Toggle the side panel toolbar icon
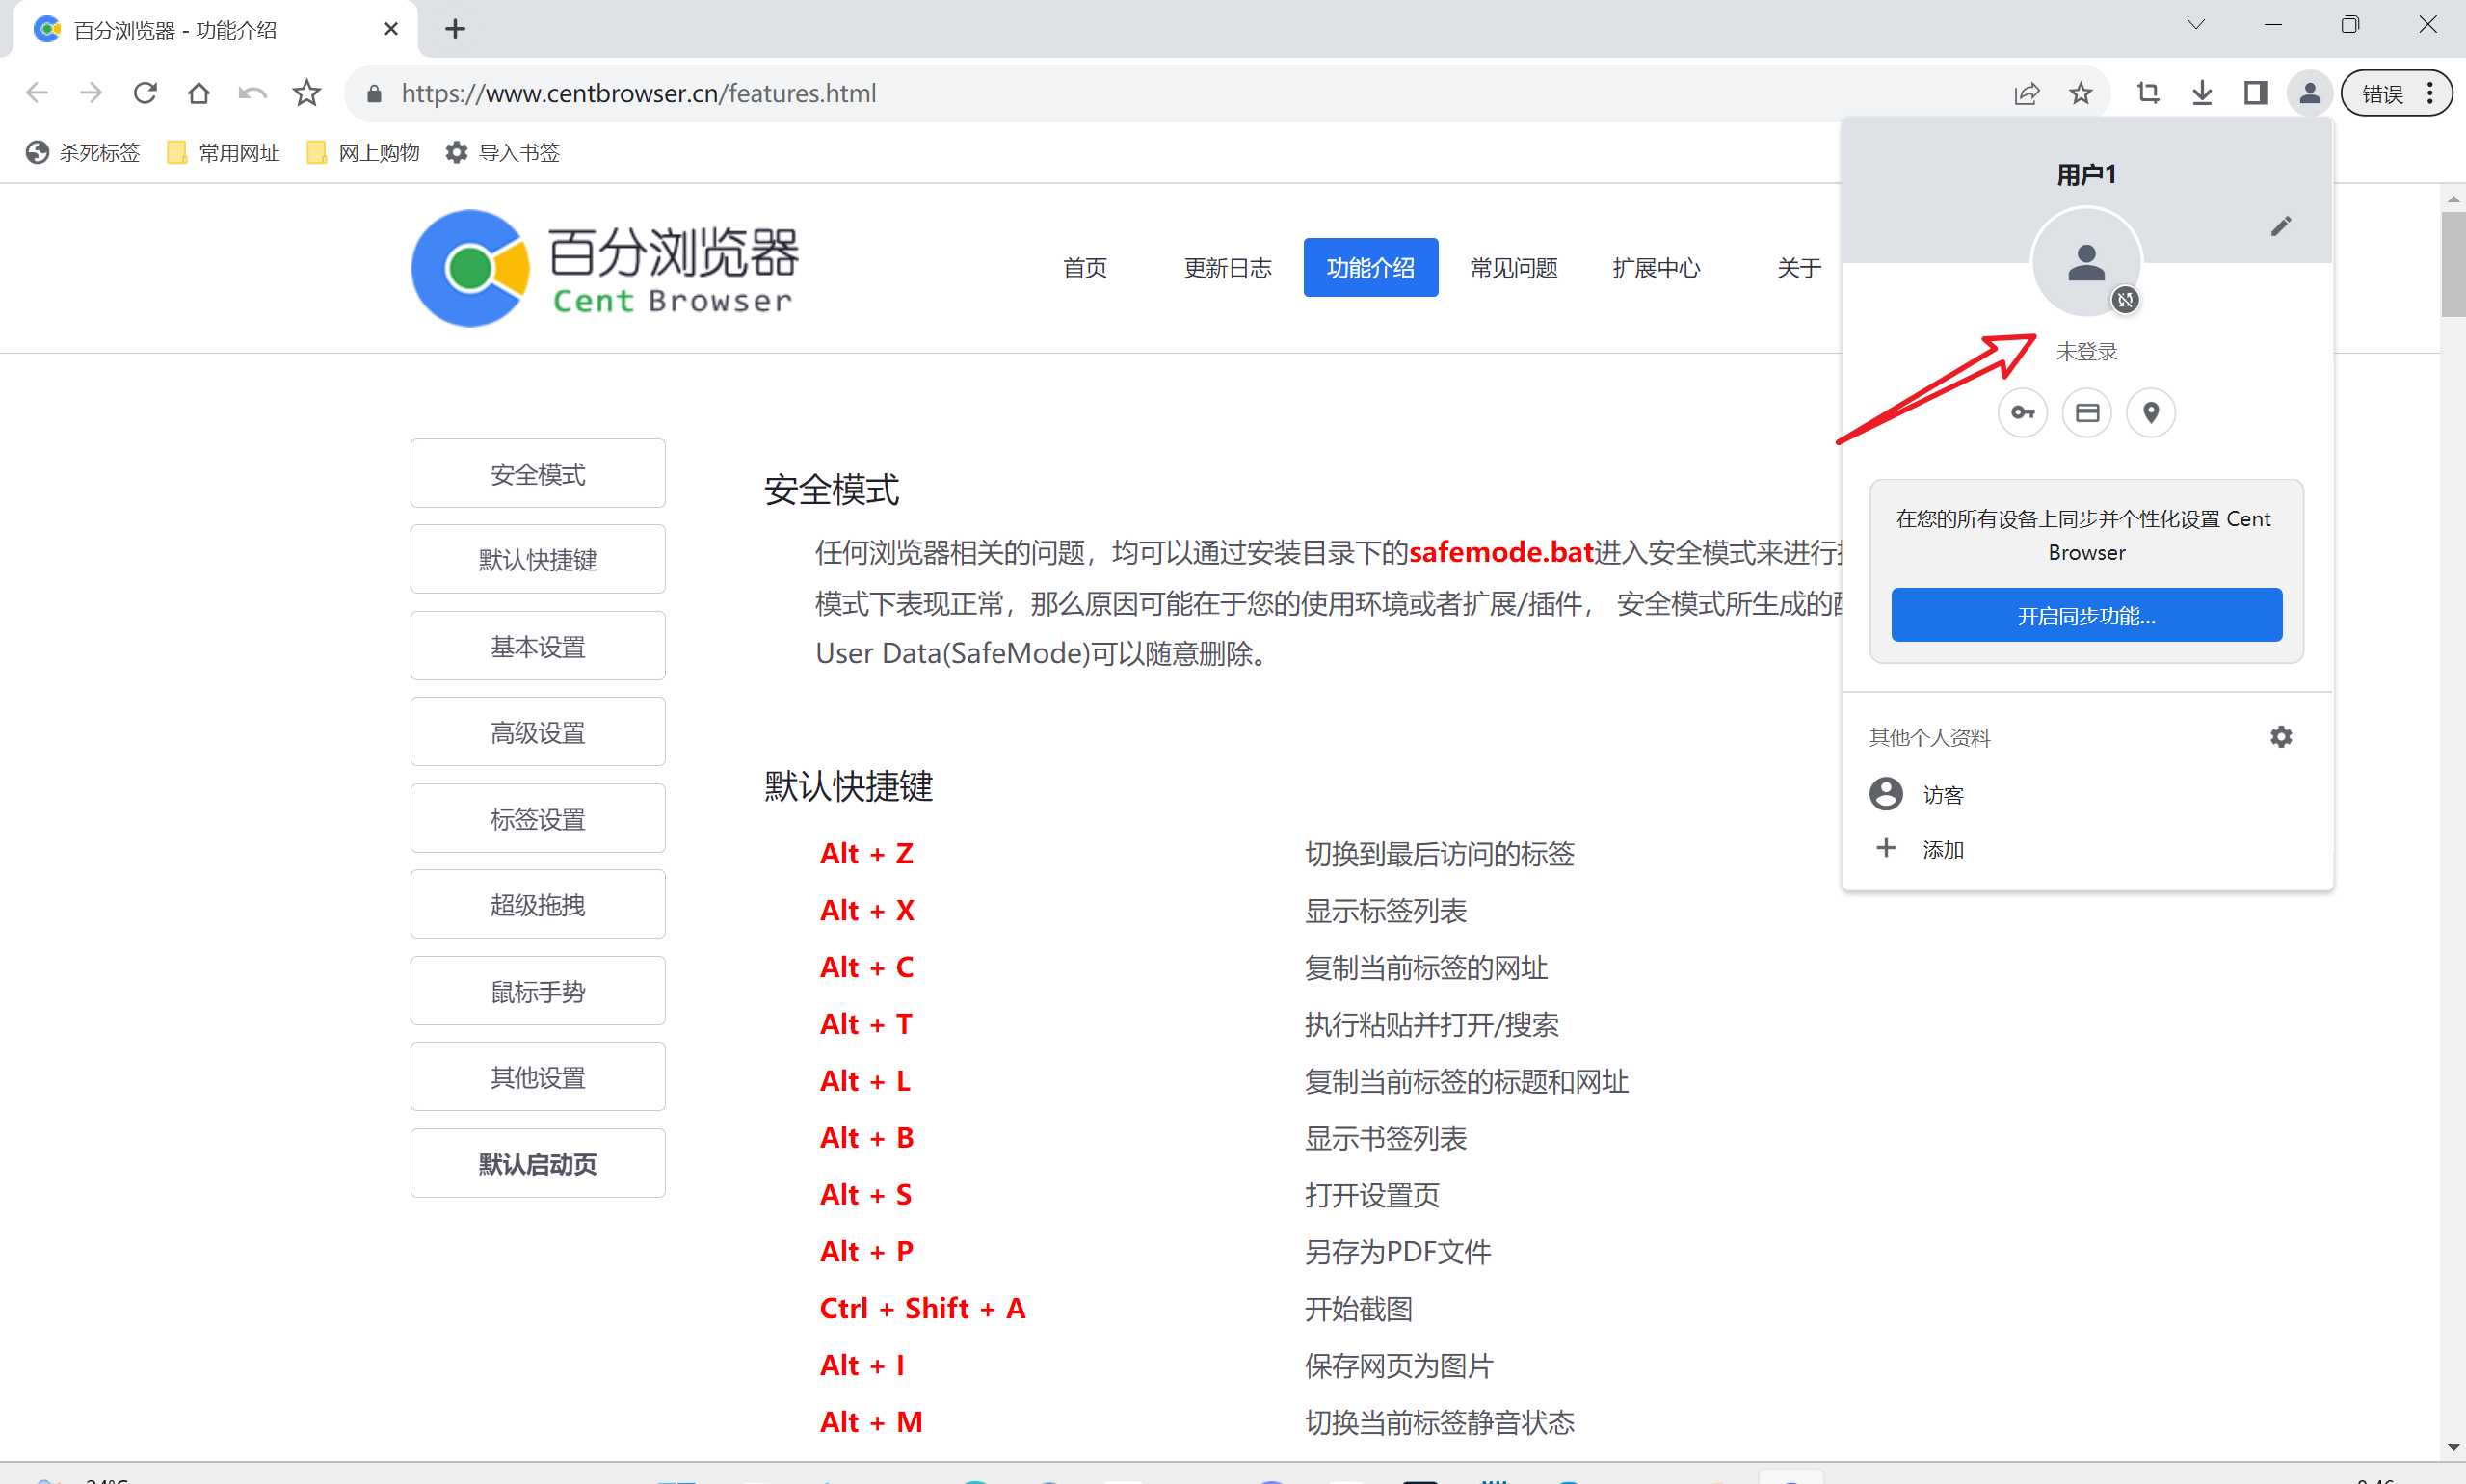Screen dimensions: 2466x1484 2256,93
